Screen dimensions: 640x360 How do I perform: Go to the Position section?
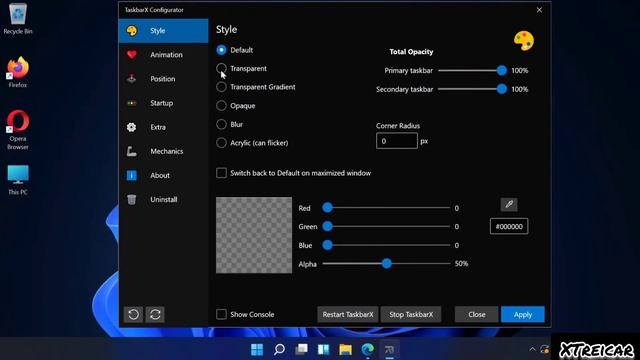point(163,79)
